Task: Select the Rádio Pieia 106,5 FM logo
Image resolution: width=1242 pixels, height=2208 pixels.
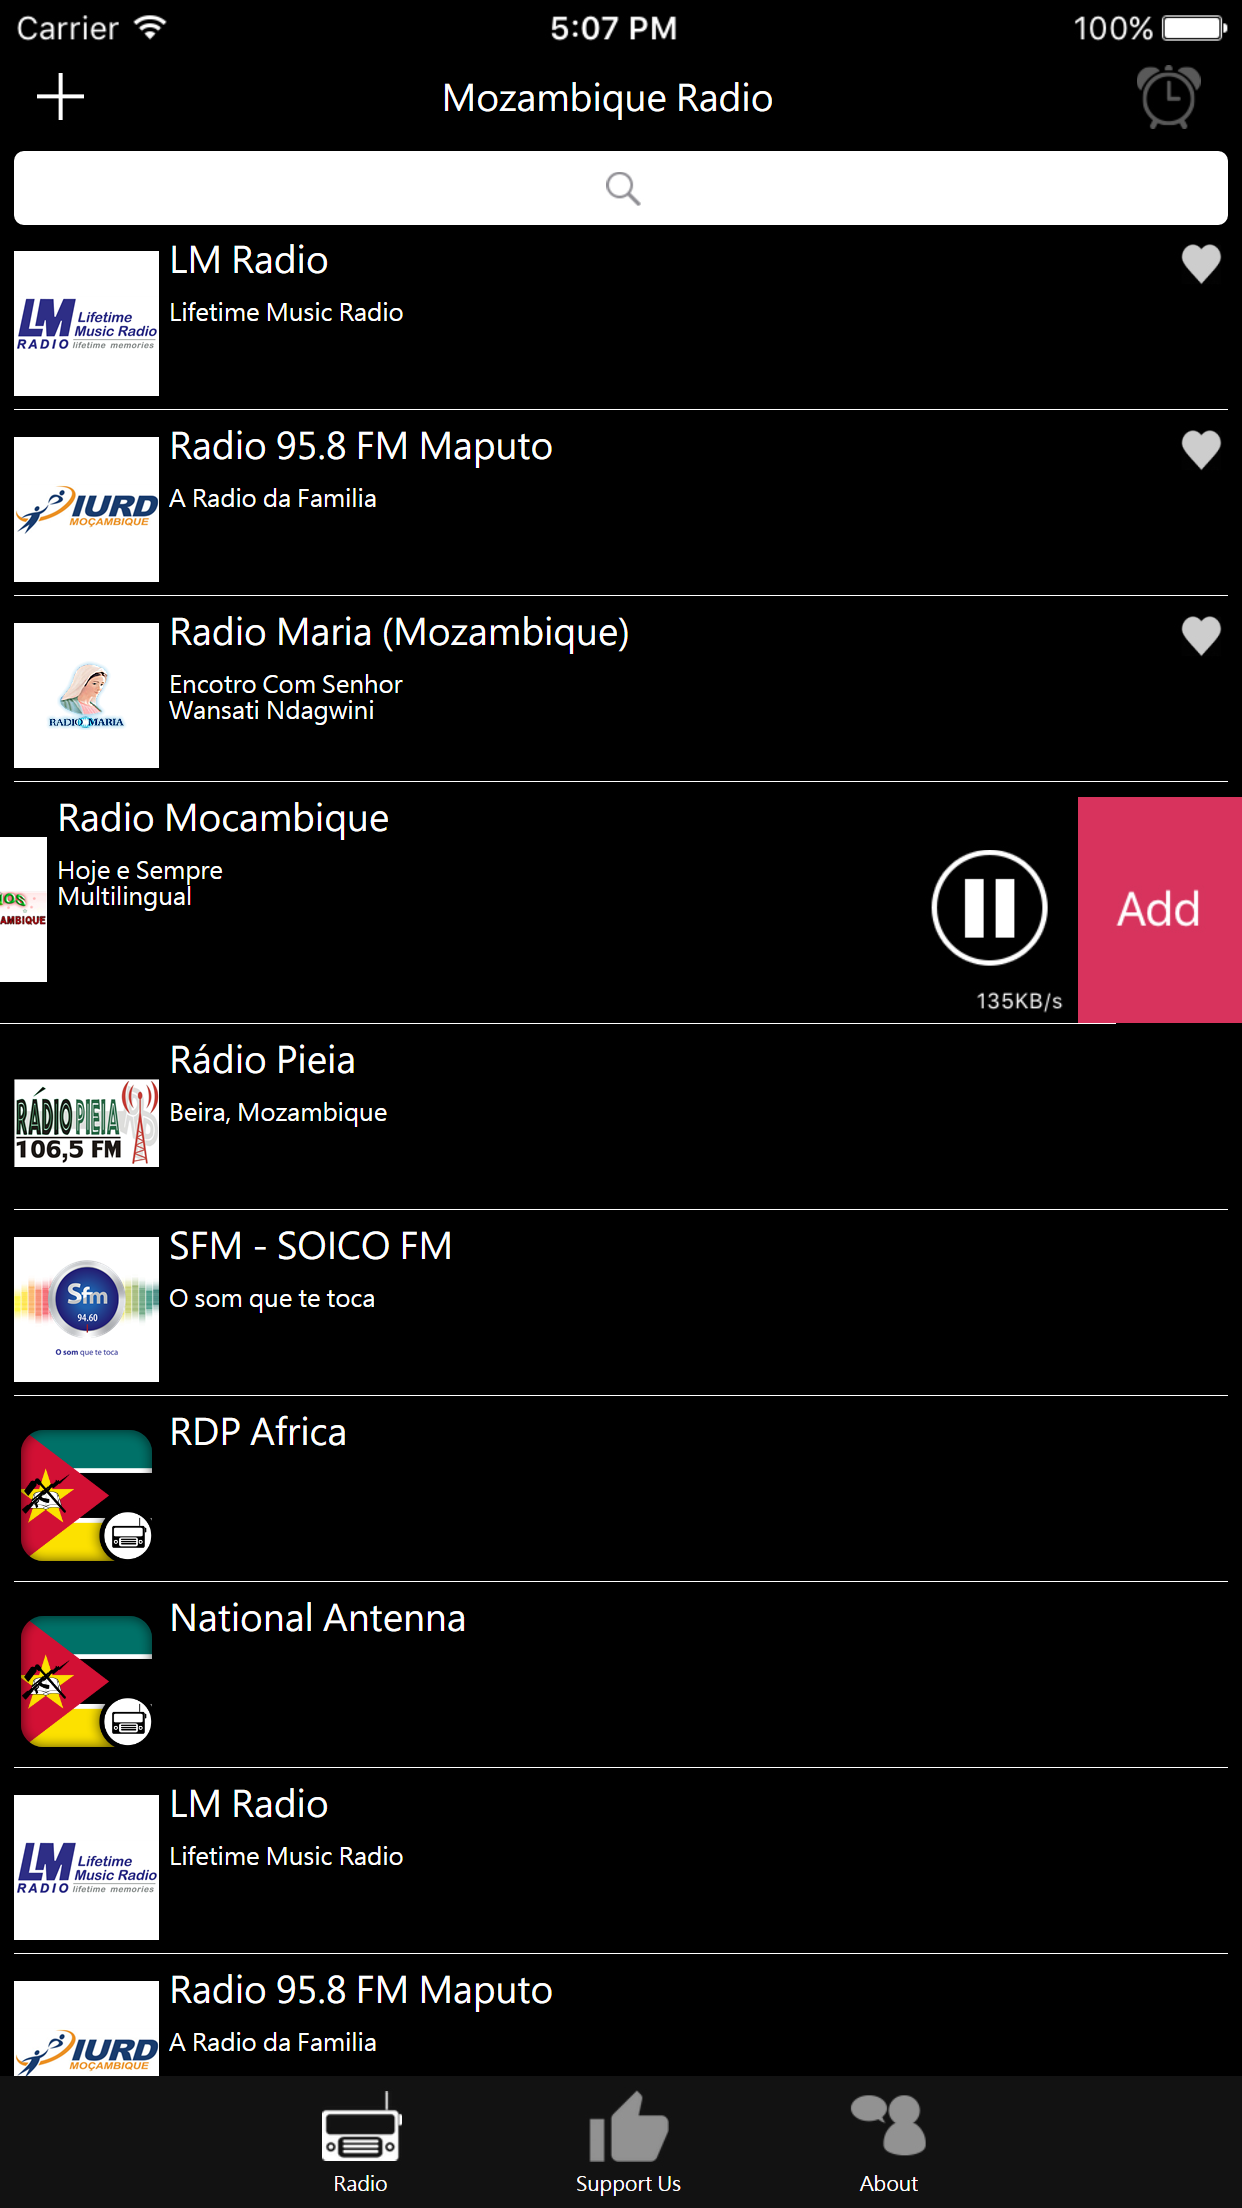Action: pos(86,1123)
